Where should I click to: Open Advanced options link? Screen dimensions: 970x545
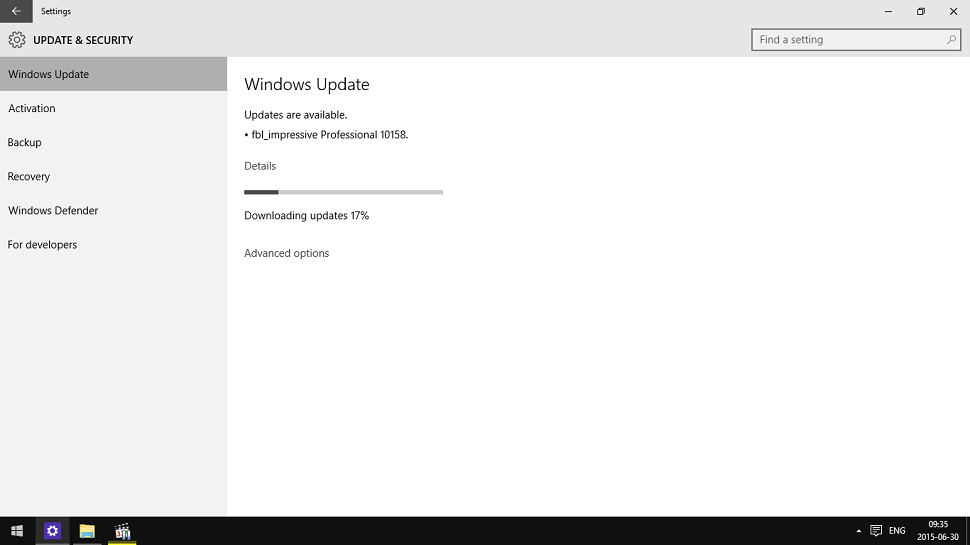pos(286,253)
